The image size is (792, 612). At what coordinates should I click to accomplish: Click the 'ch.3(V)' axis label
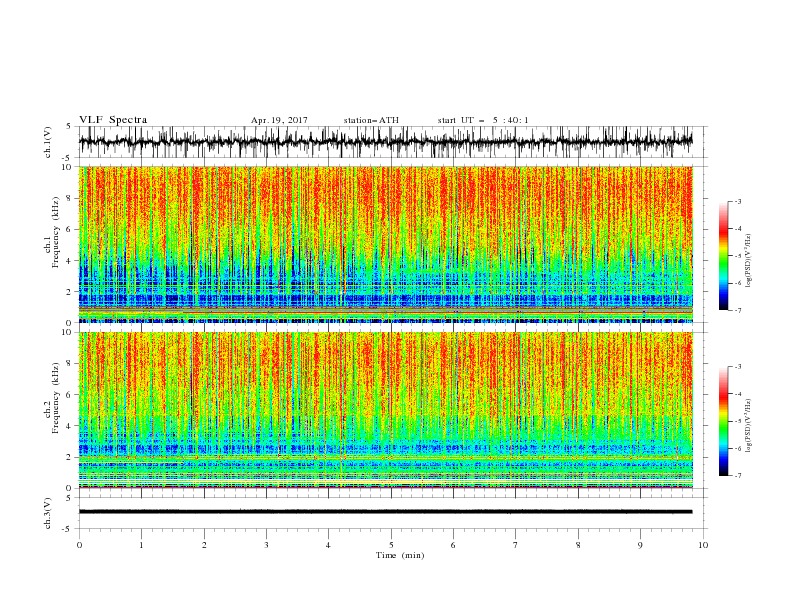pyautogui.click(x=48, y=513)
